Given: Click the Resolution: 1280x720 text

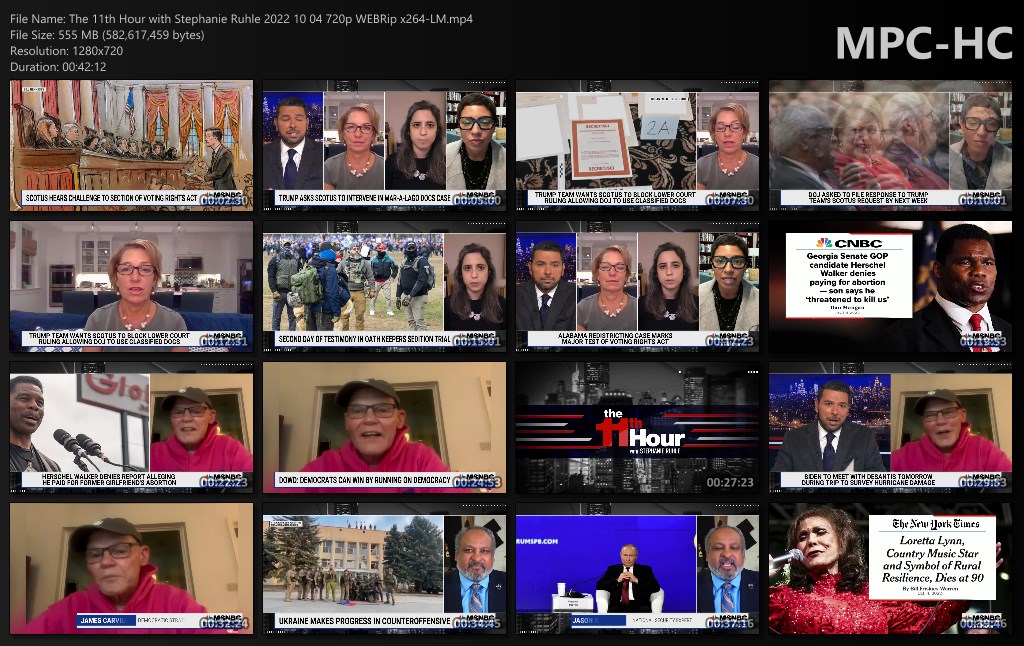Looking at the screenshot, I should point(67,51).
